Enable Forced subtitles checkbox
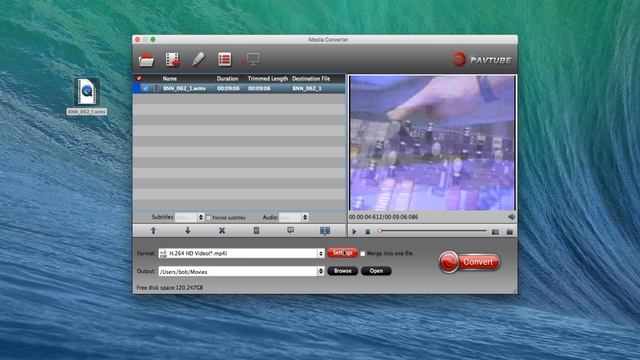Viewport: 640px width, 360px height. (x=209, y=218)
